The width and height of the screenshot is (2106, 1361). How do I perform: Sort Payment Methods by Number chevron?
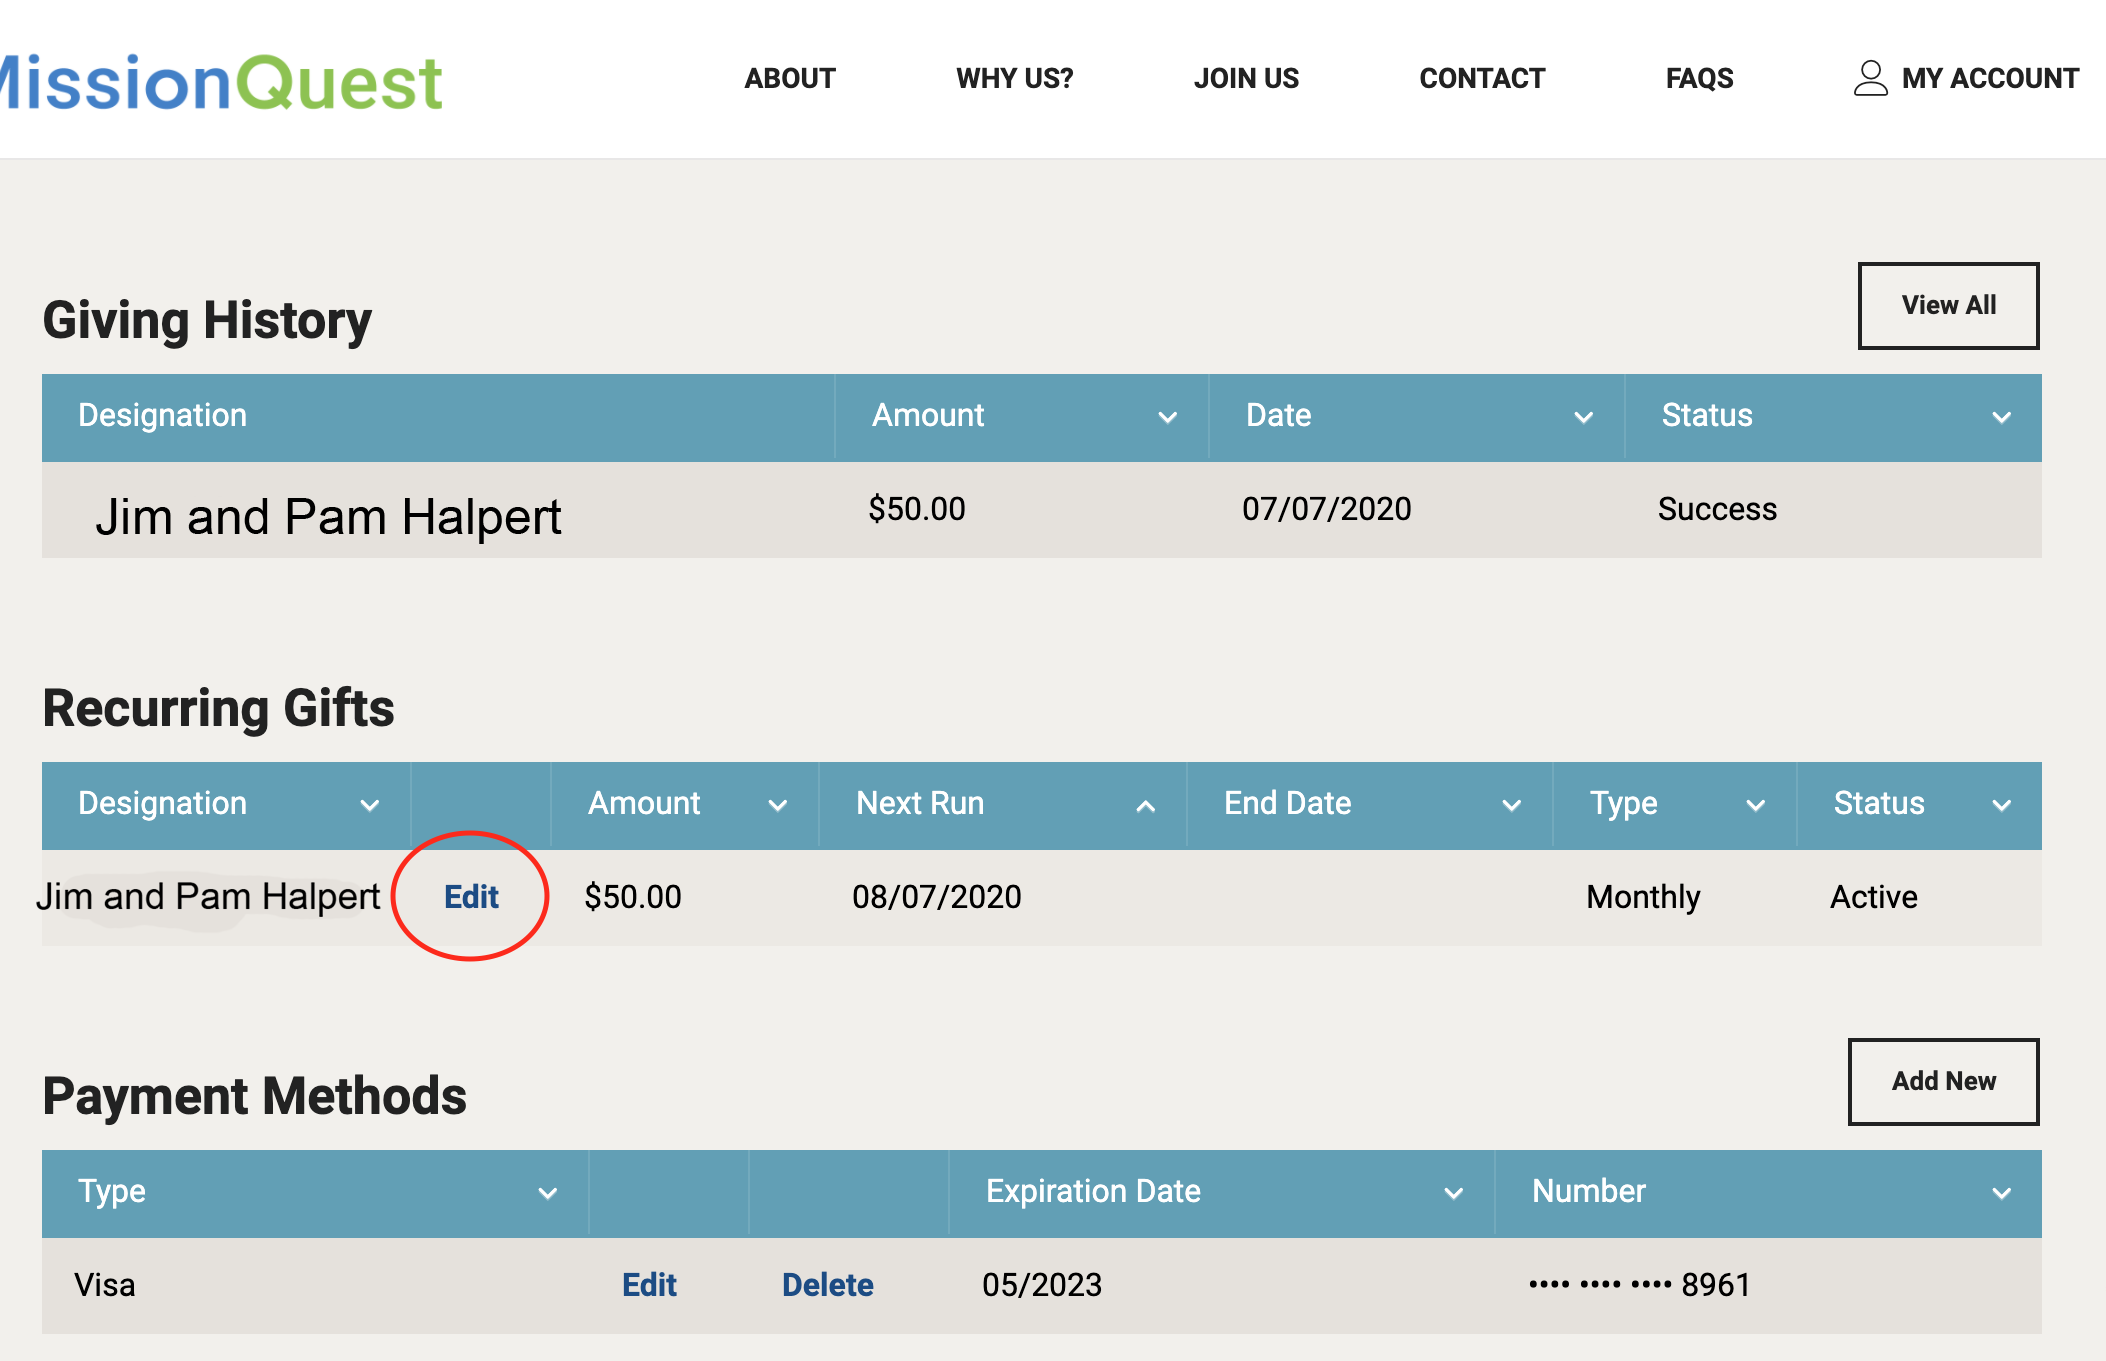pos(2001,1193)
